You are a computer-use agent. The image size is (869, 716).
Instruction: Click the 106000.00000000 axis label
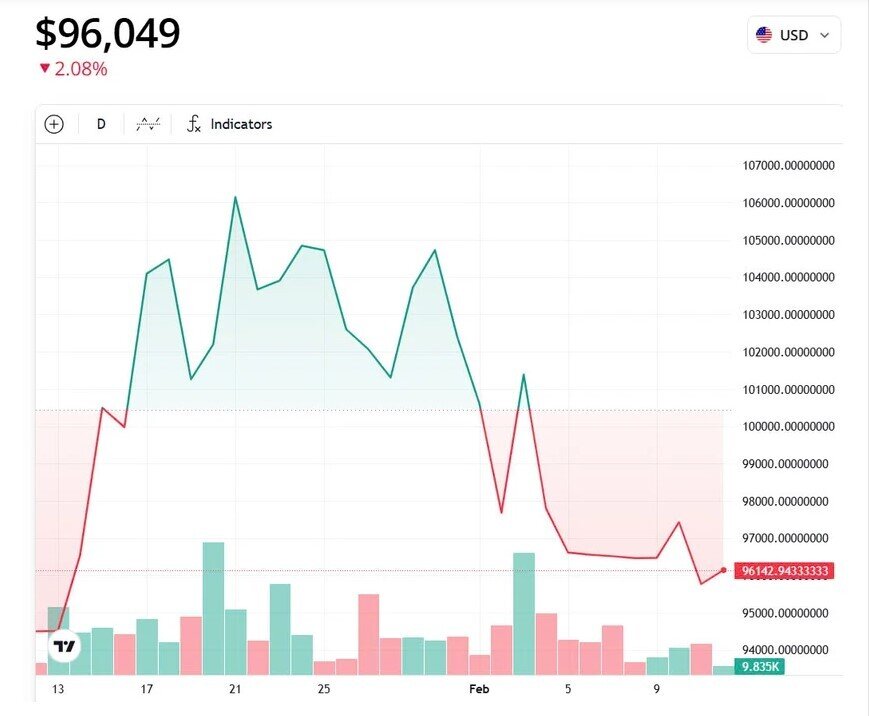coord(788,203)
